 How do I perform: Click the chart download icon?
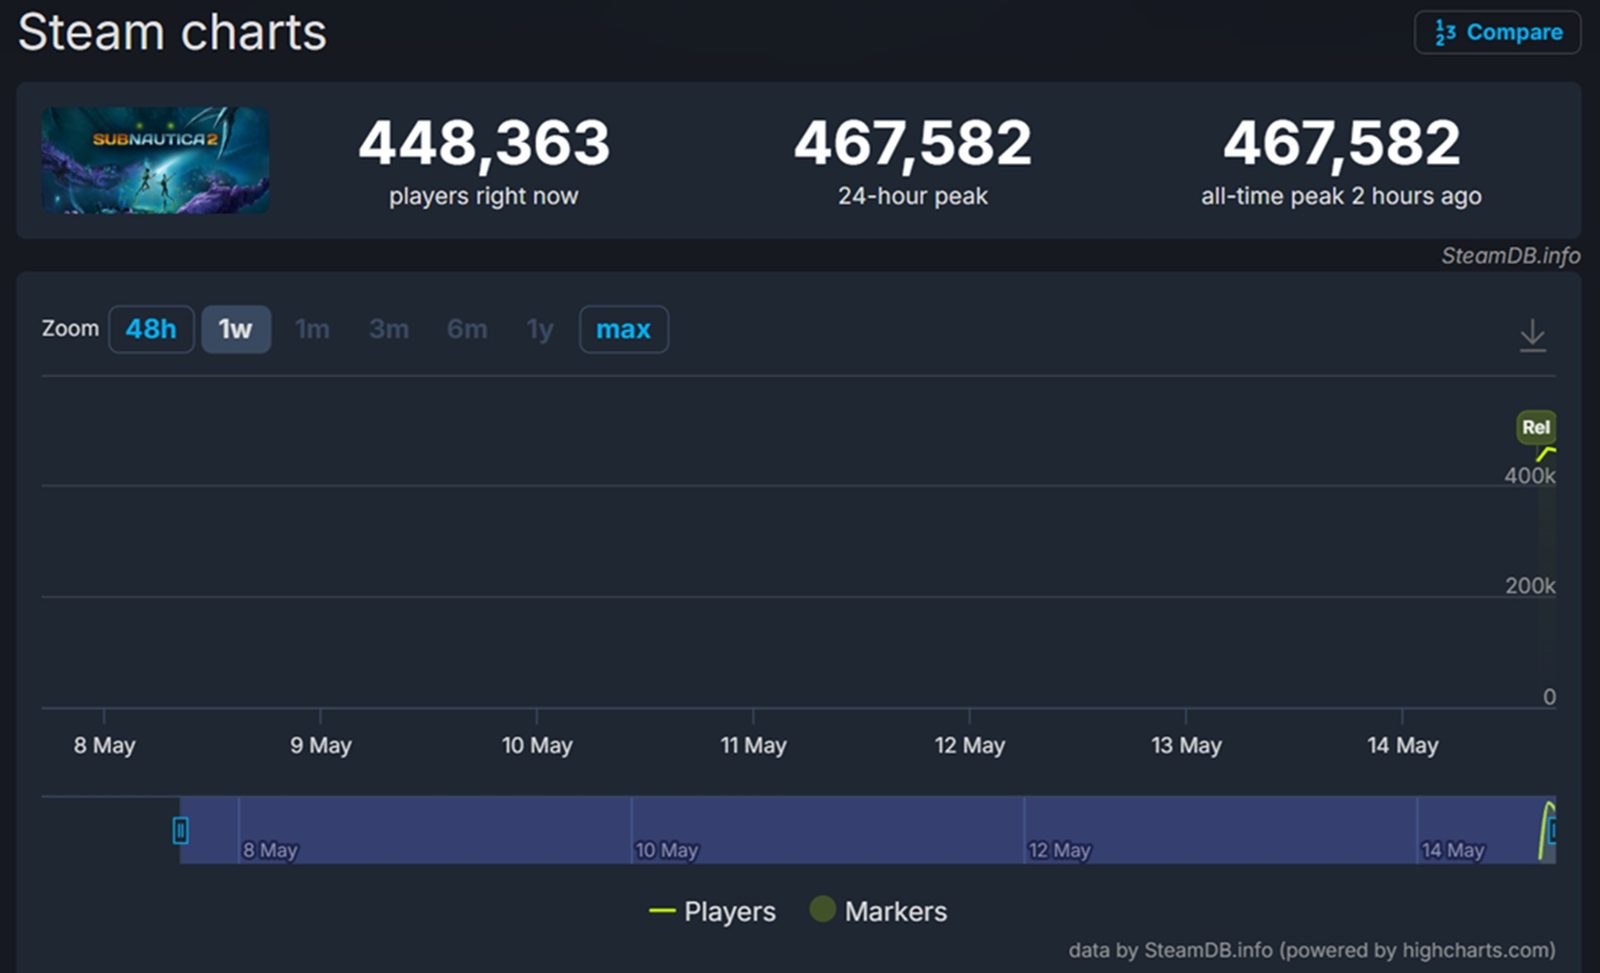point(1532,335)
